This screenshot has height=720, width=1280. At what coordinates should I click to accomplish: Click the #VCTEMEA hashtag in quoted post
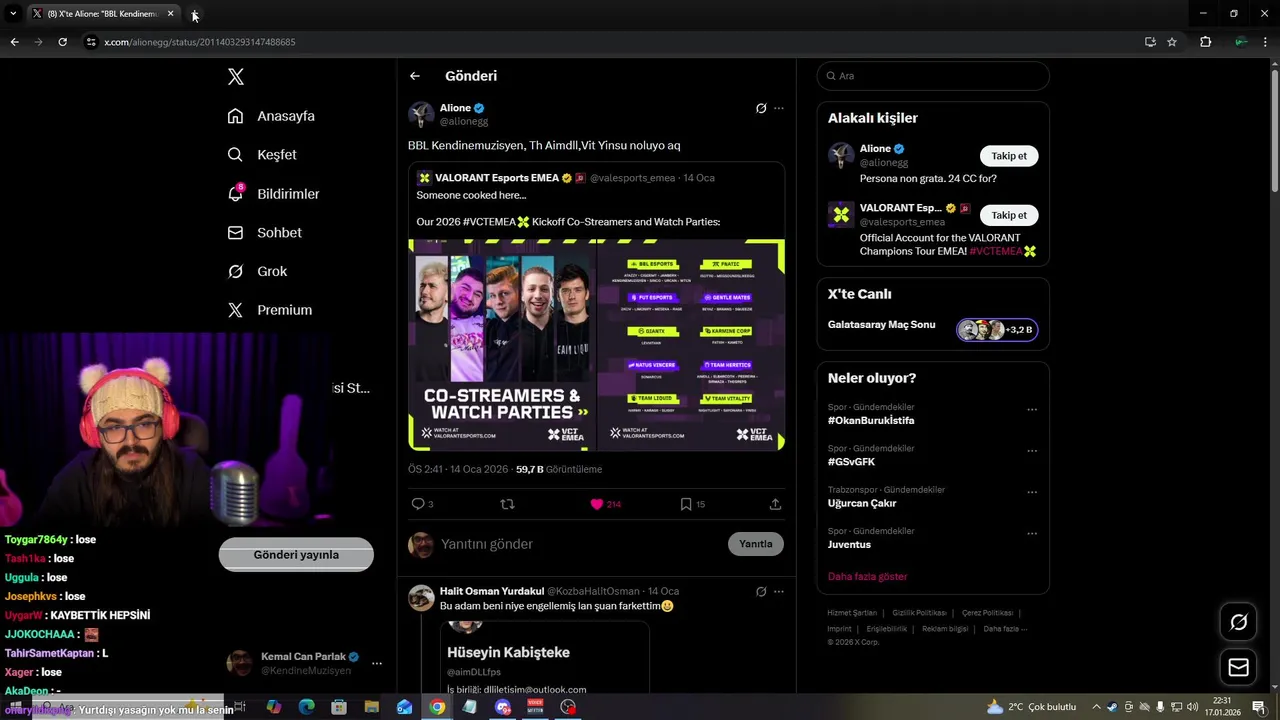point(489,222)
